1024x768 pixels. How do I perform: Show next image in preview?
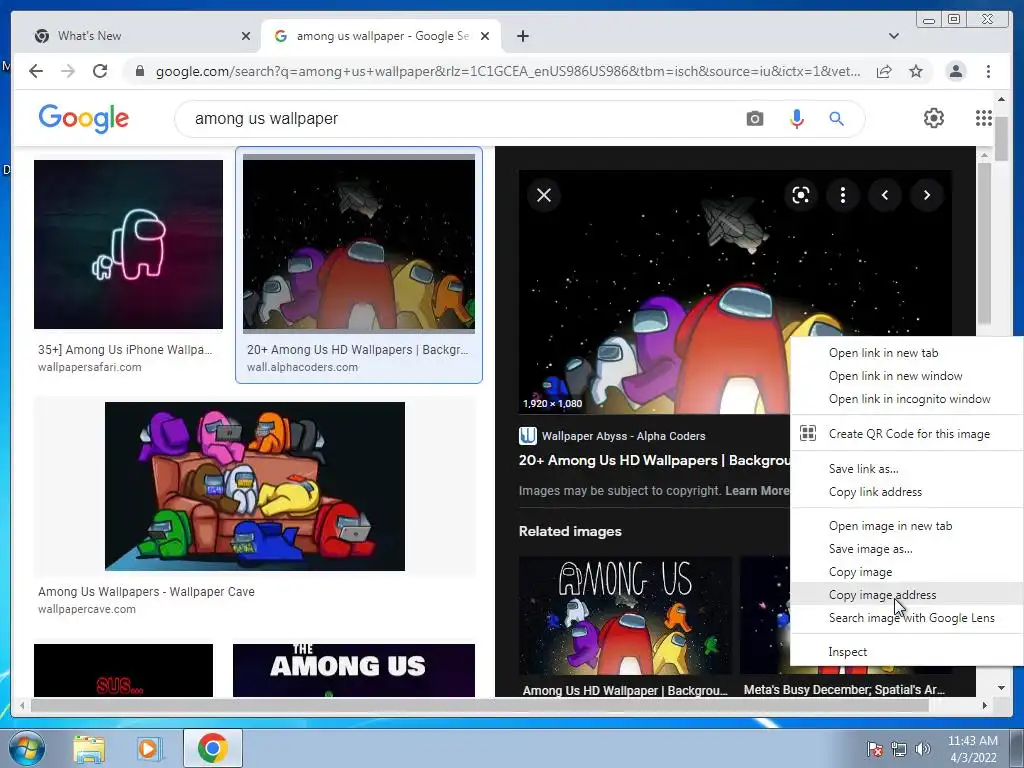point(927,195)
